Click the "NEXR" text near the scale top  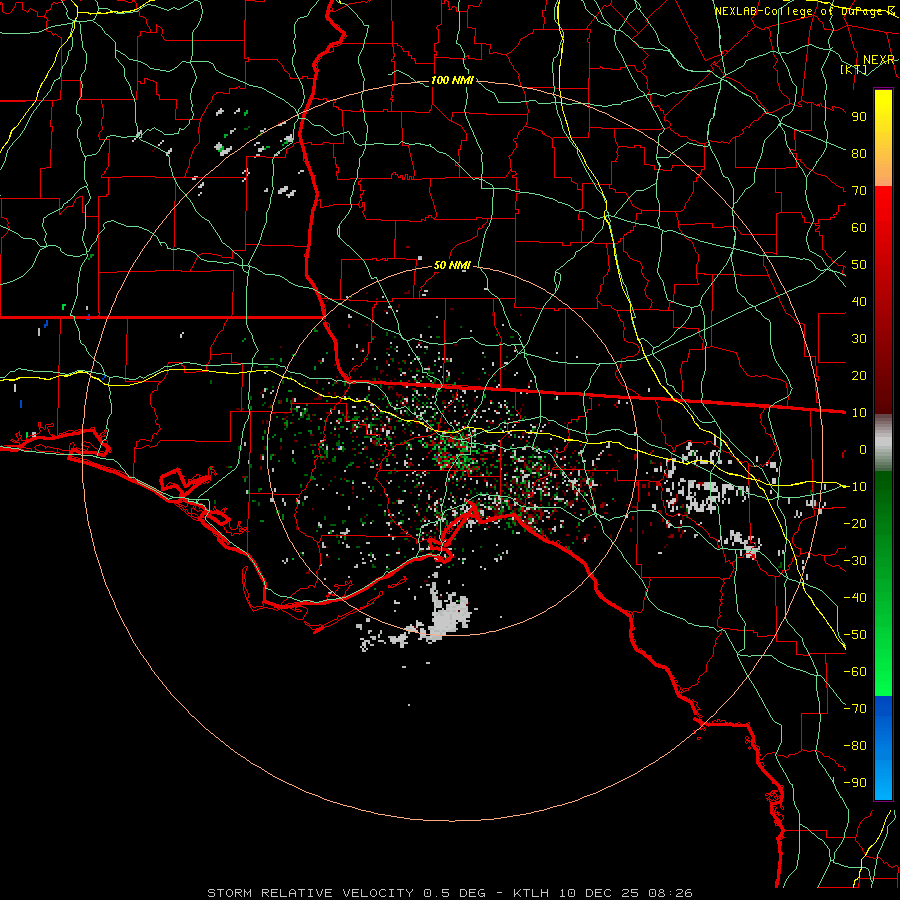879,60
